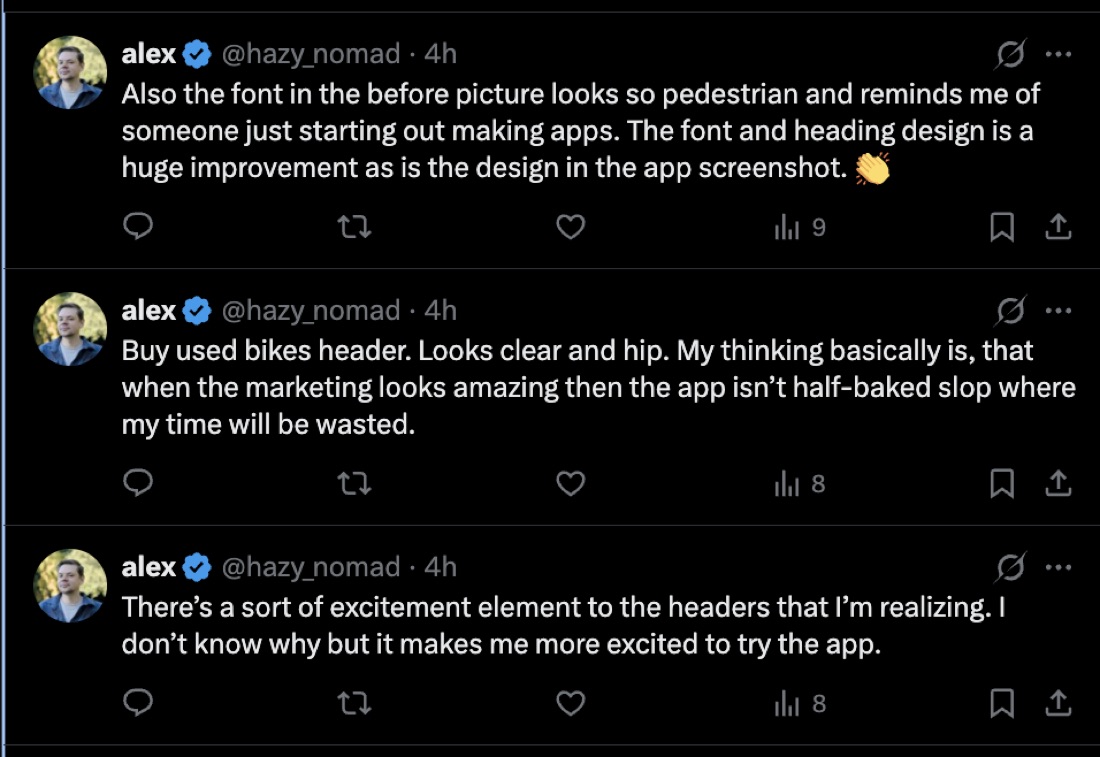Share the first tweet about font design

1058,227
